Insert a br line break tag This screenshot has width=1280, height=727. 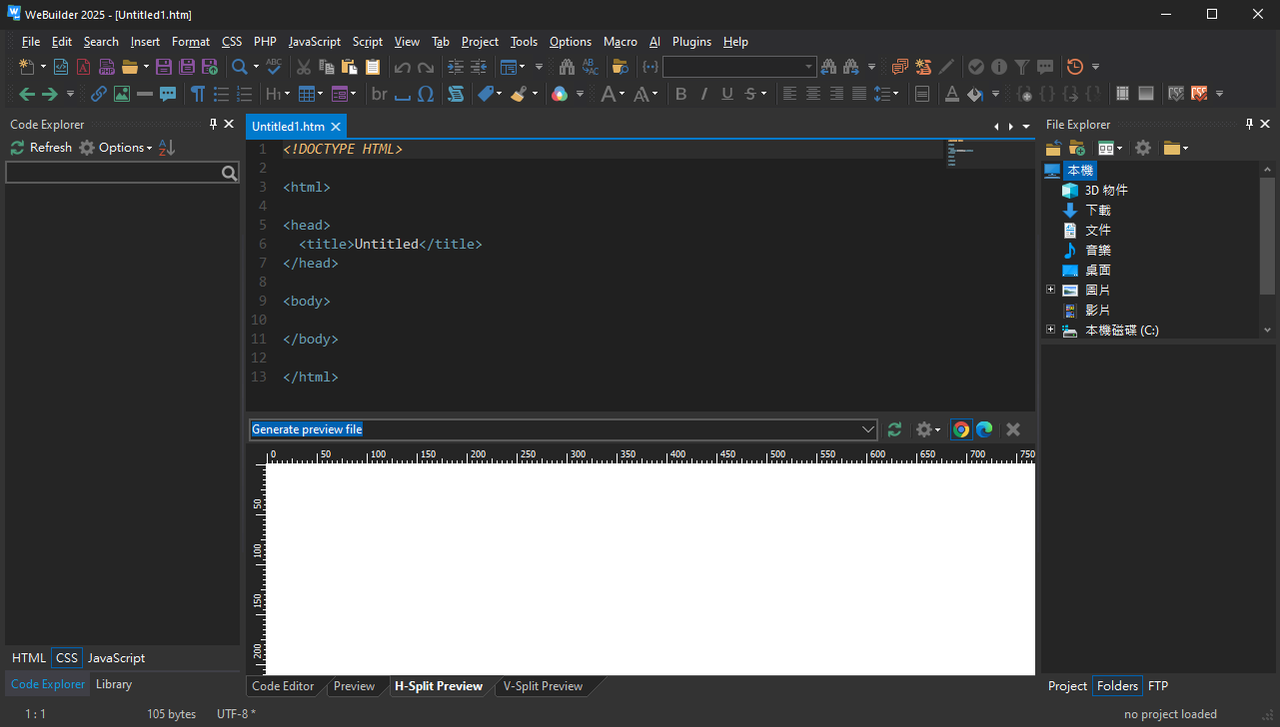pyautogui.click(x=379, y=94)
